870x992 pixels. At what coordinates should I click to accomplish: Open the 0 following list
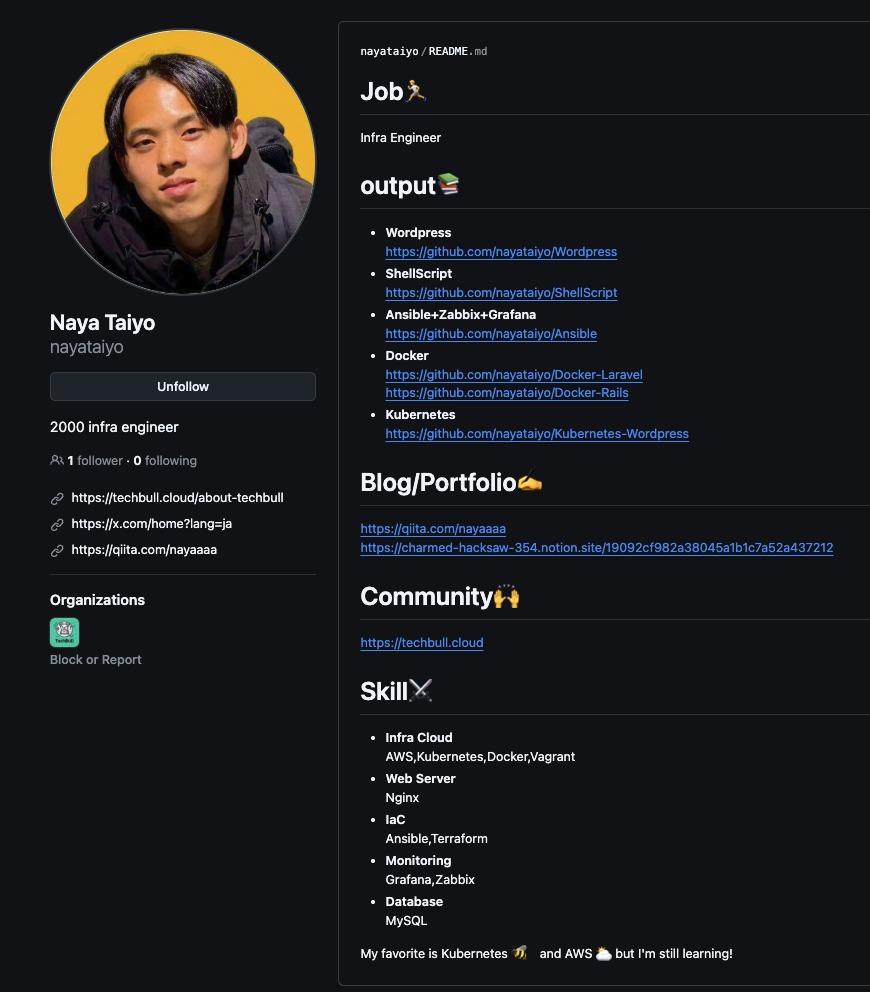(x=165, y=461)
